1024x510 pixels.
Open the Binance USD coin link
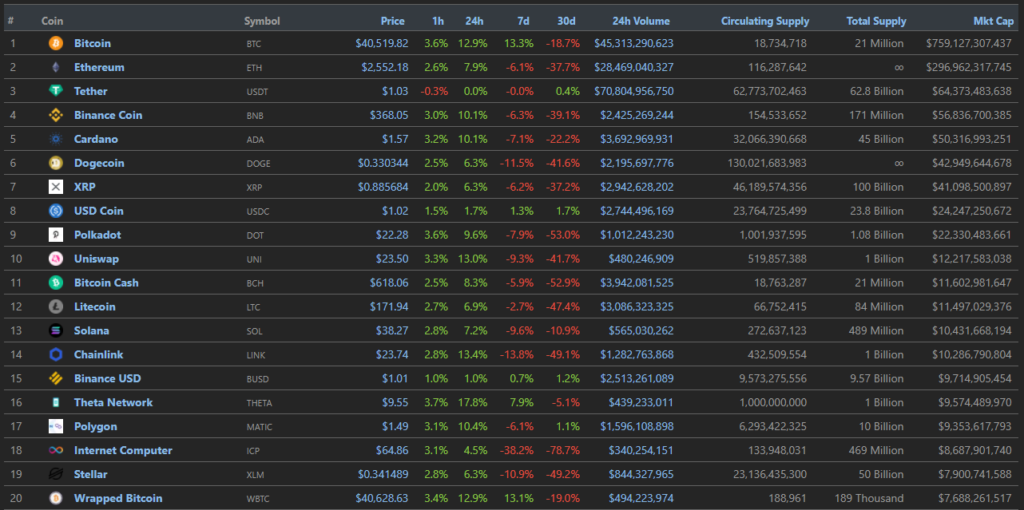tap(107, 379)
